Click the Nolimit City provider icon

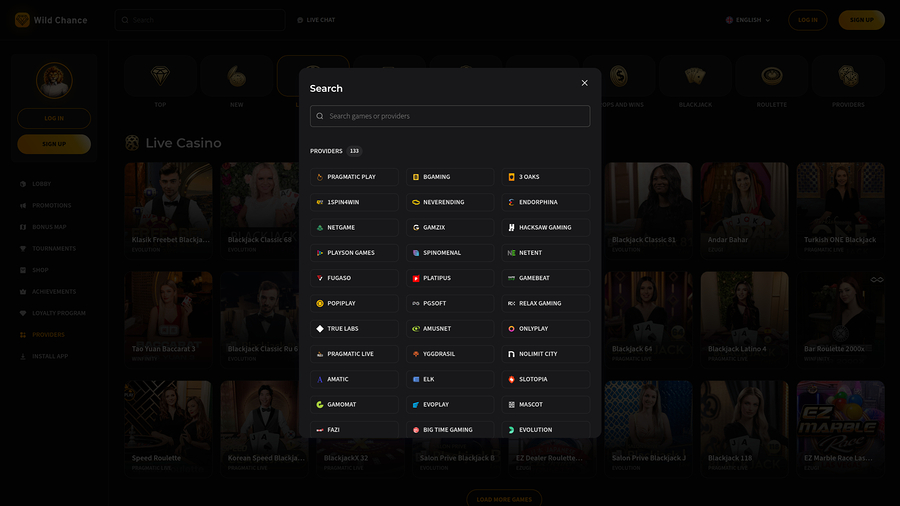click(511, 354)
